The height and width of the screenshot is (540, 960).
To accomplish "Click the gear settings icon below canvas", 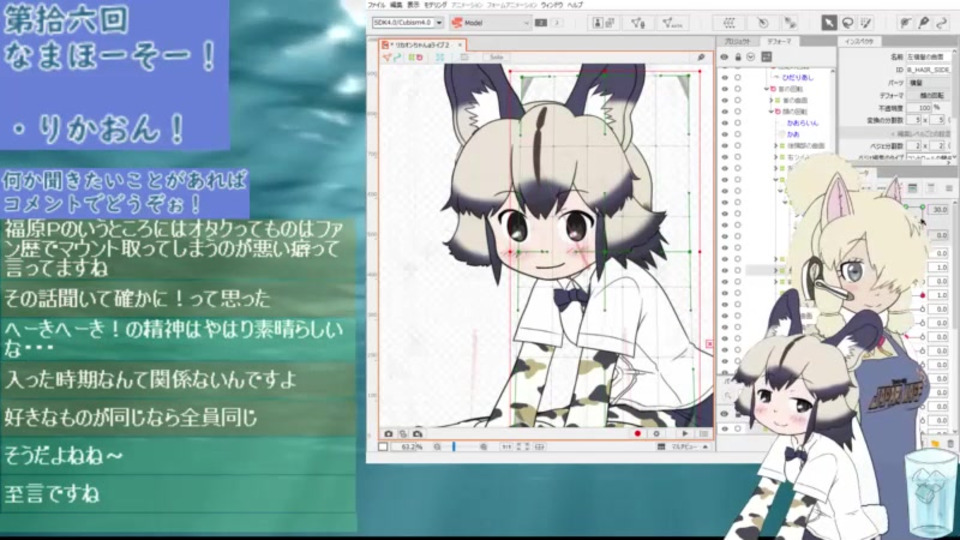I will pyautogui.click(x=656, y=433).
